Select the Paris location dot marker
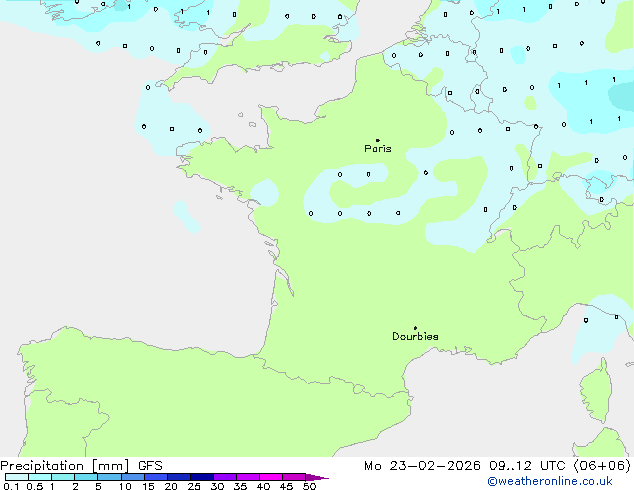Viewport: 634px width, 490px height. point(378,140)
